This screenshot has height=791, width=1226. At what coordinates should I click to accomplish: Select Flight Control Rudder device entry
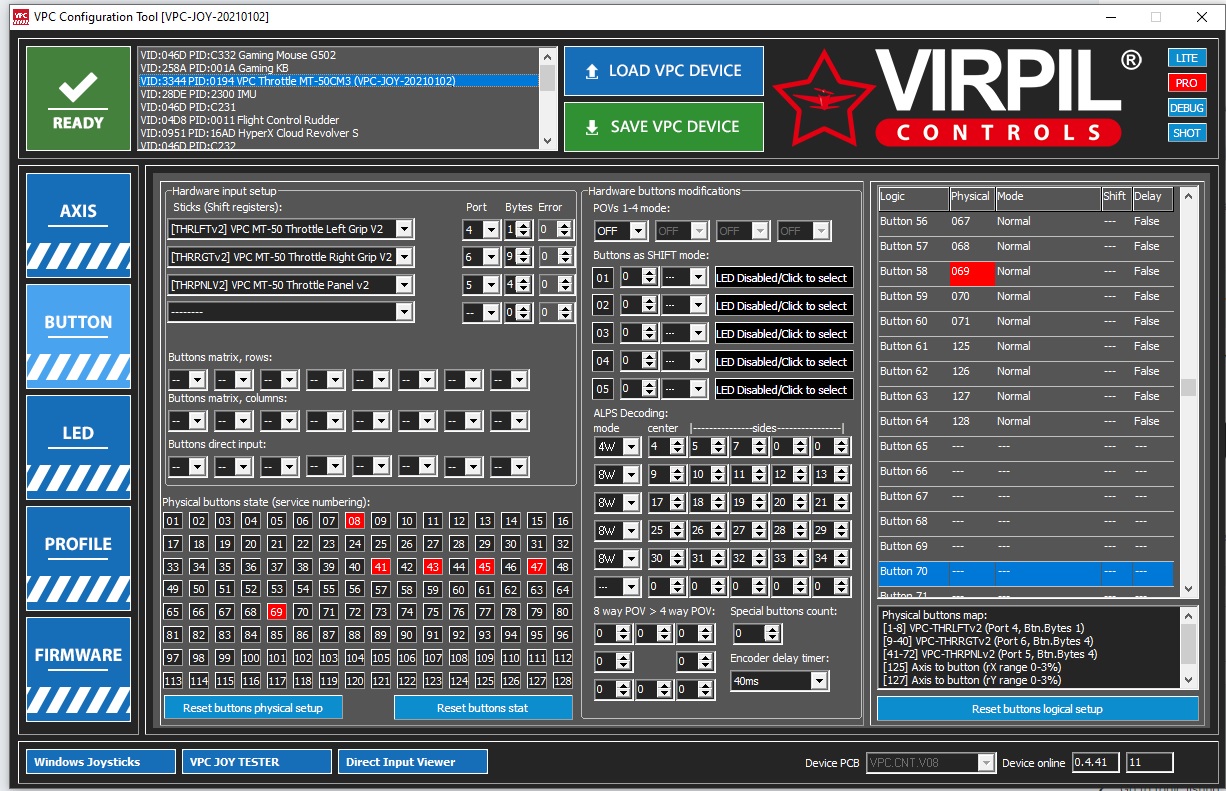338,120
